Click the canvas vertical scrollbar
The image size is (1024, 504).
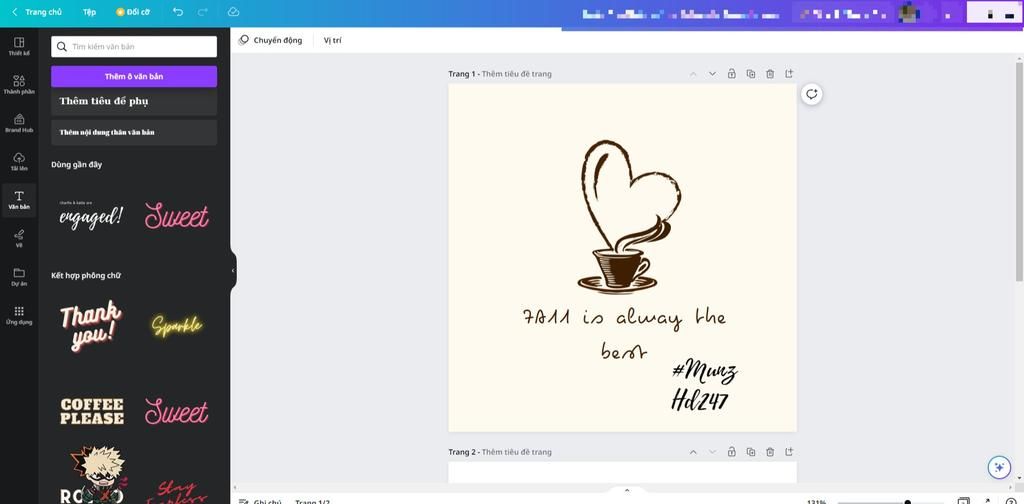[1019, 173]
